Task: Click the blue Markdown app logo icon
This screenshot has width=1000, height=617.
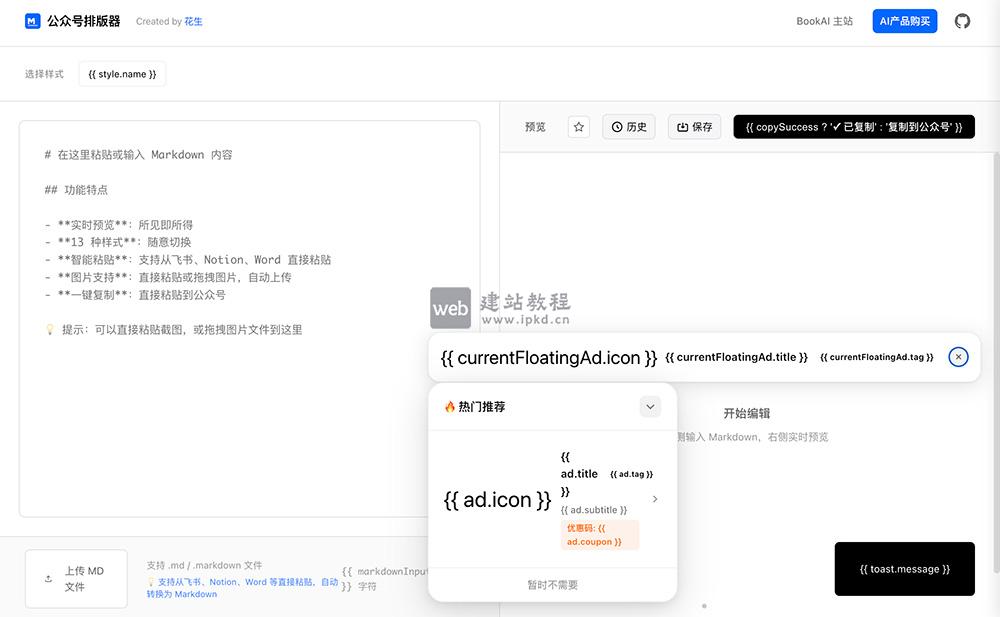Action: click(x=34, y=20)
